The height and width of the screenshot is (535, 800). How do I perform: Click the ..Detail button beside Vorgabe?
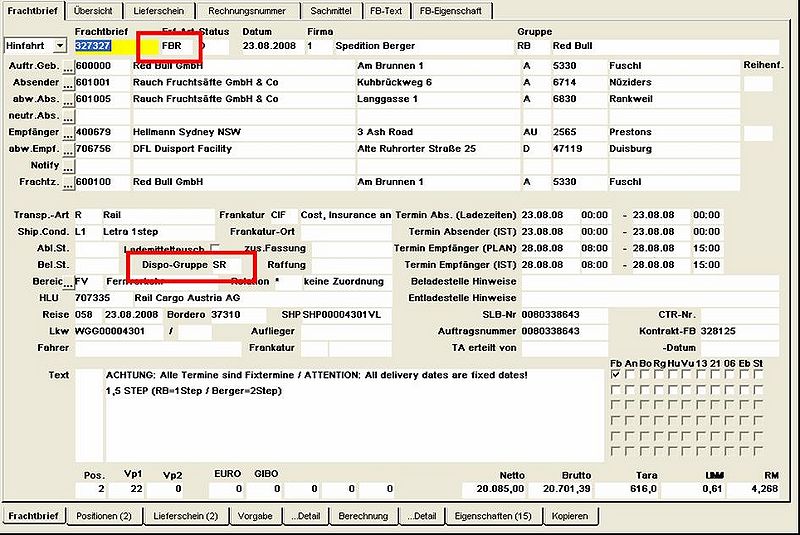306,516
